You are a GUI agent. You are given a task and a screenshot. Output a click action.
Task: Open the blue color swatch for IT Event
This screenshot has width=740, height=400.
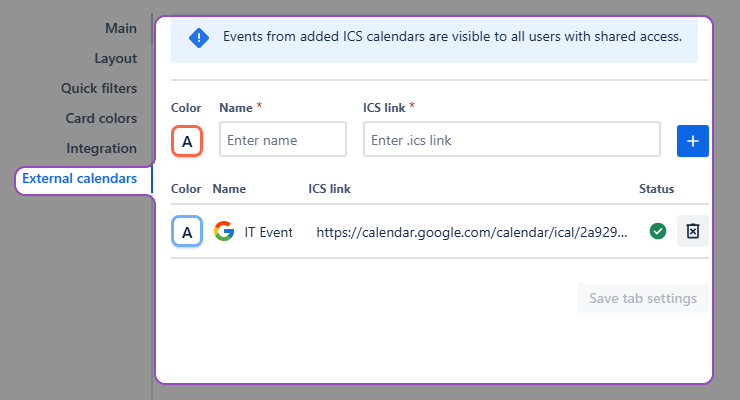(x=187, y=232)
